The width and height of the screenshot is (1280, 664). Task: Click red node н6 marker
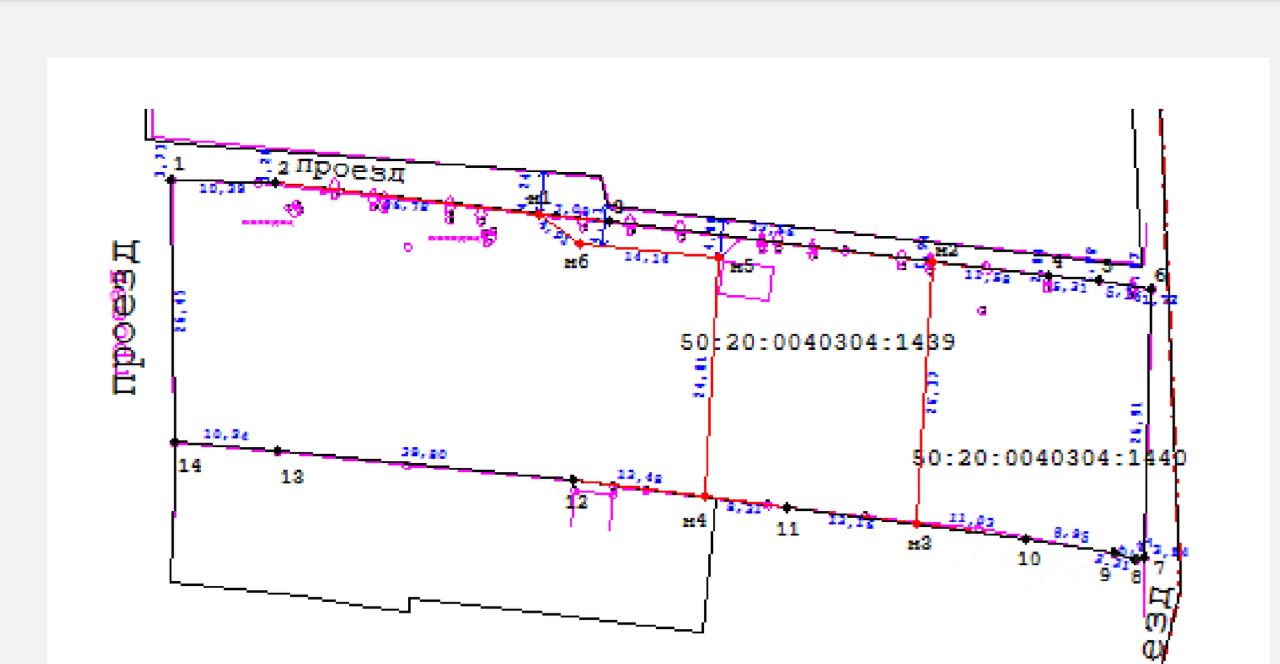(x=579, y=243)
